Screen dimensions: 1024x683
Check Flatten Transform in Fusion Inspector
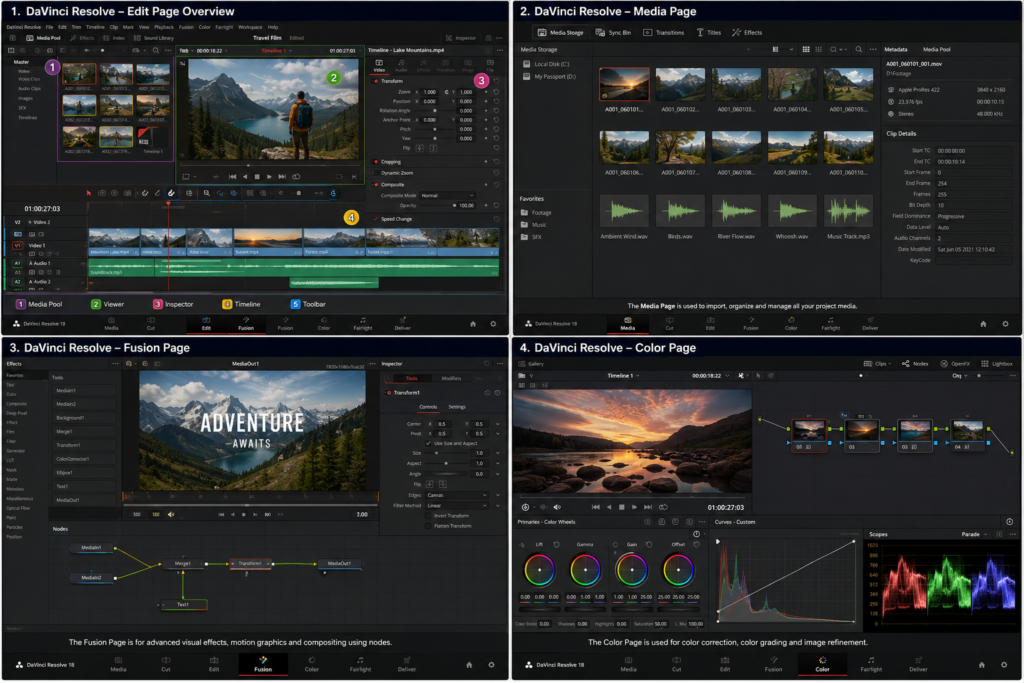point(428,526)
